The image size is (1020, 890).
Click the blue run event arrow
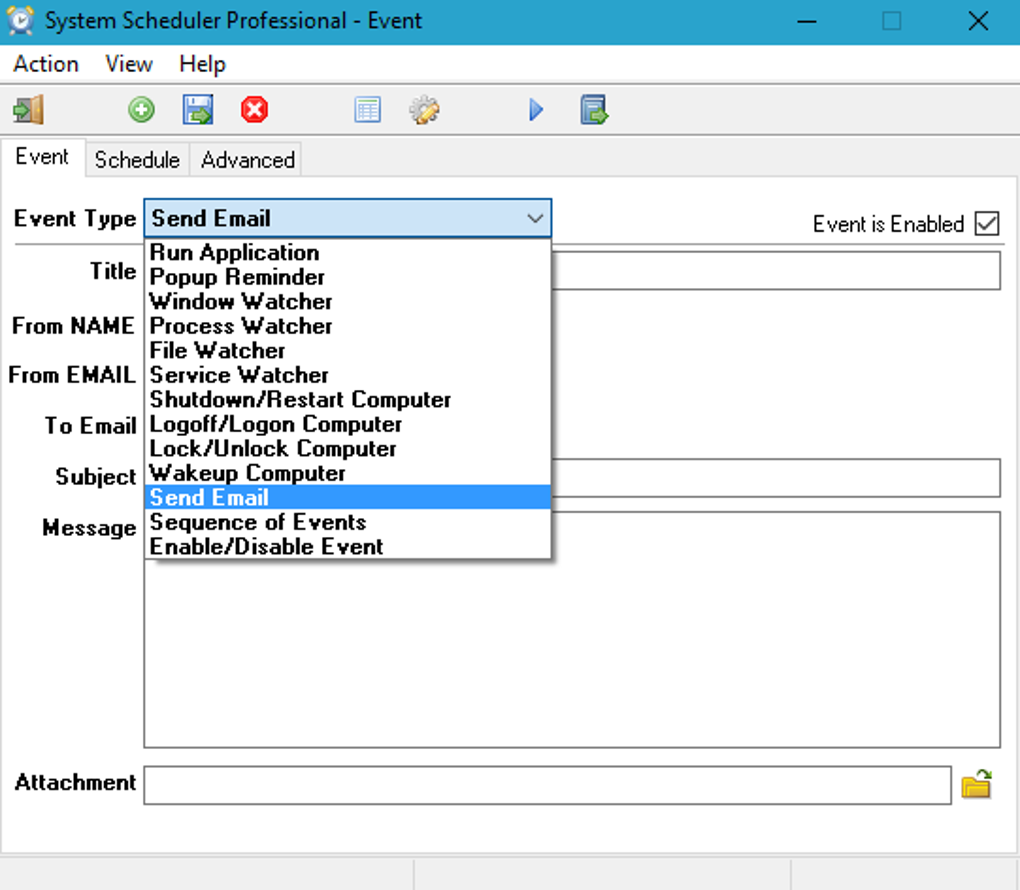pos(536,109)
